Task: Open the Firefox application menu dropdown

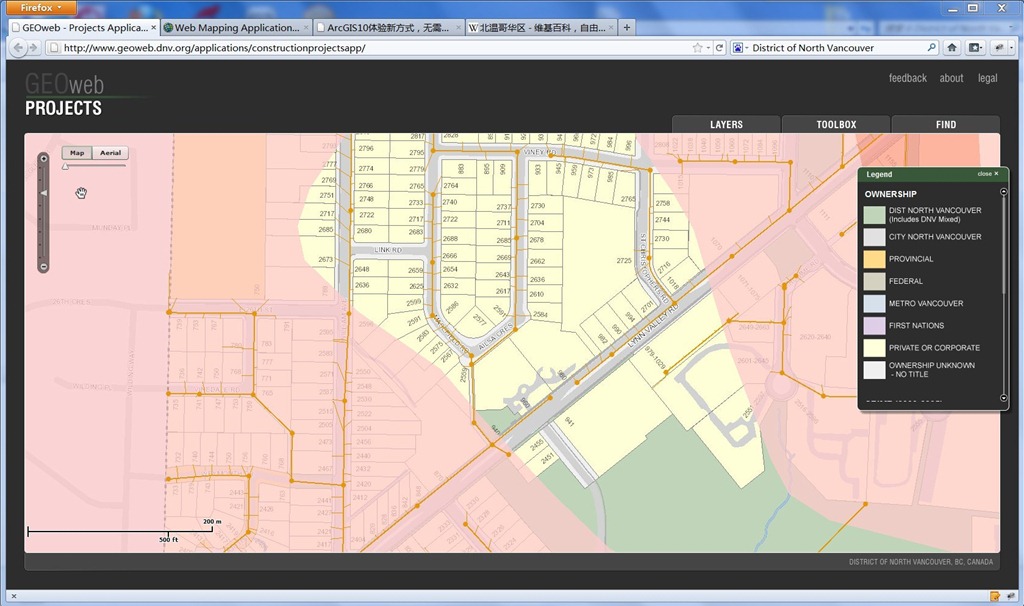Action: click(x=40, y=7)
